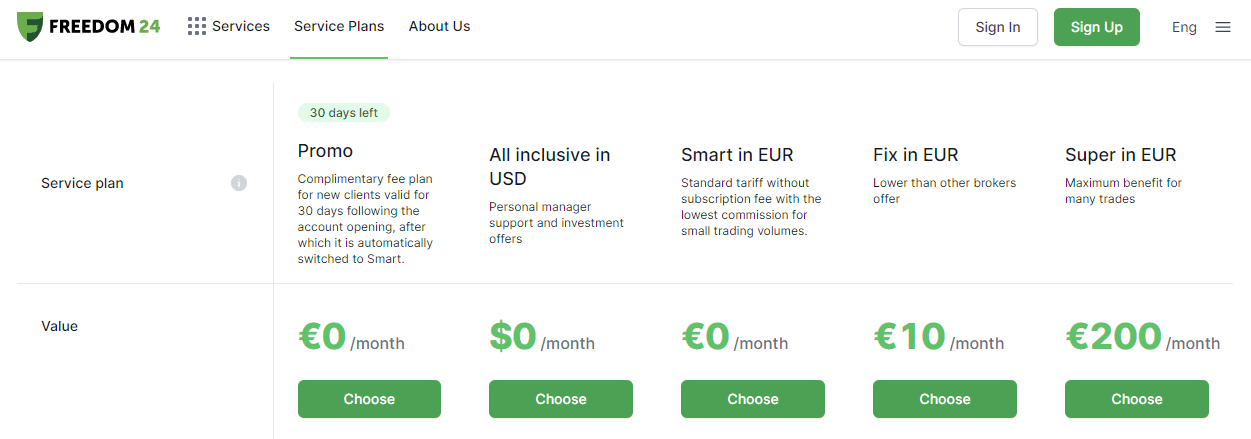The height and width of the screenshot is (439, 1251).
Task: Open the Eng language selector
Action: pos(1184,27)
